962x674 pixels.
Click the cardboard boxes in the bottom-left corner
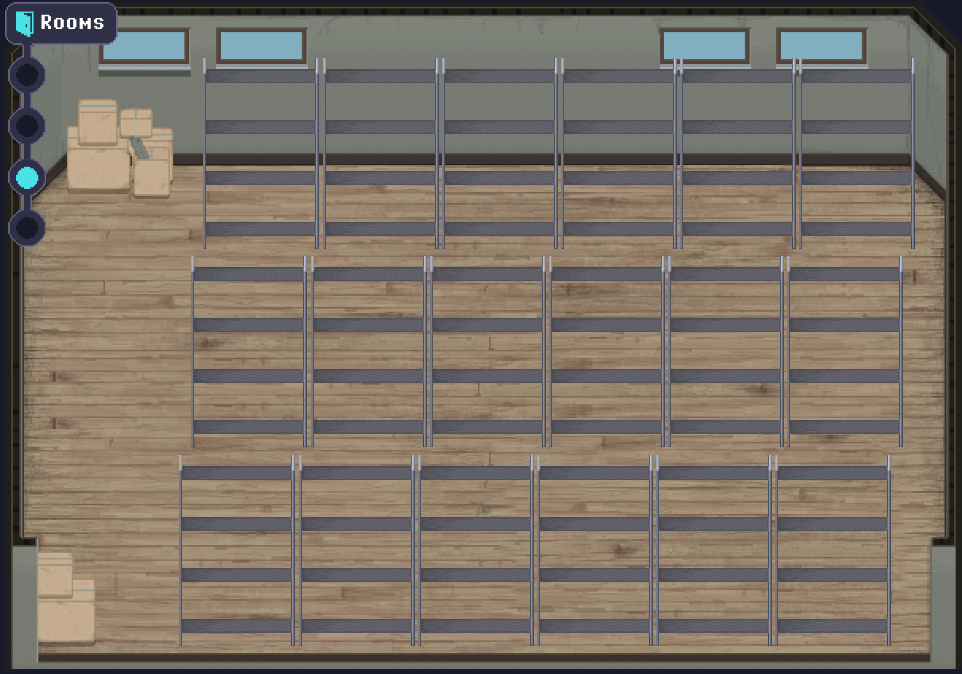tap(66, 599)
